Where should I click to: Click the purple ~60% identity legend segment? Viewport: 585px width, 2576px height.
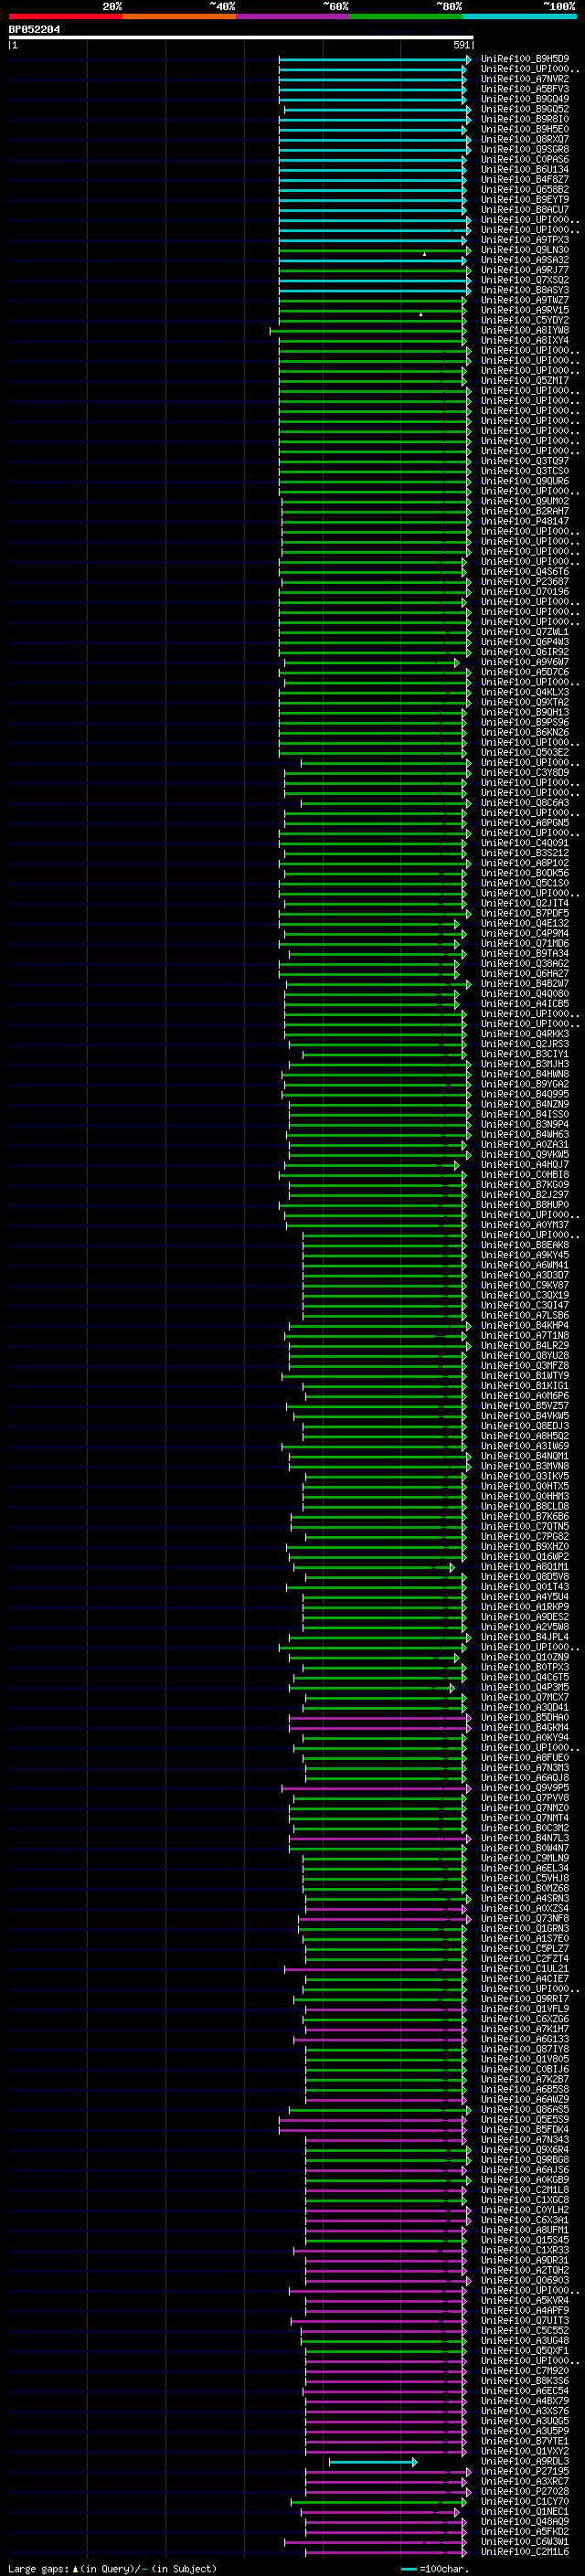coord(293,16)
